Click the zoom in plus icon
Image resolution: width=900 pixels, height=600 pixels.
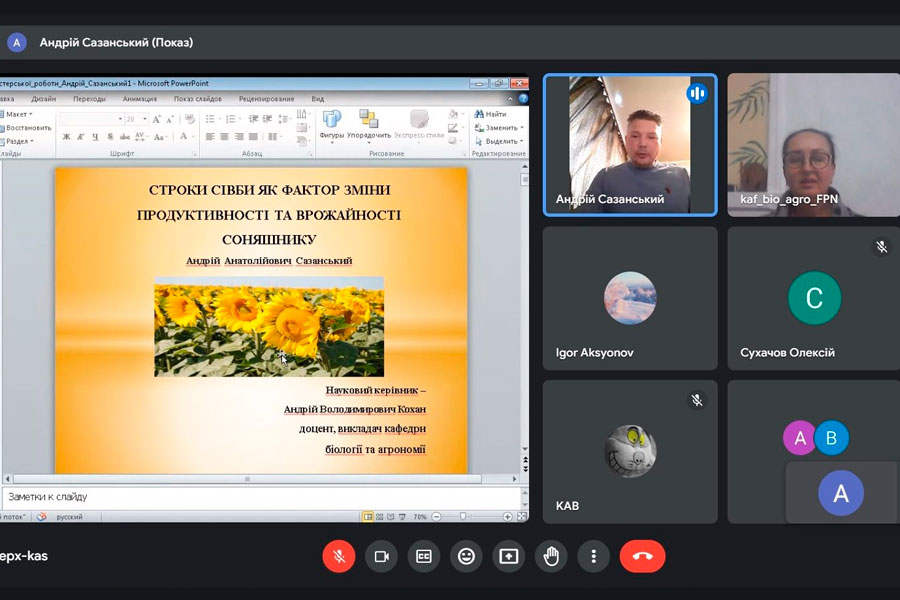click(508, 517)
